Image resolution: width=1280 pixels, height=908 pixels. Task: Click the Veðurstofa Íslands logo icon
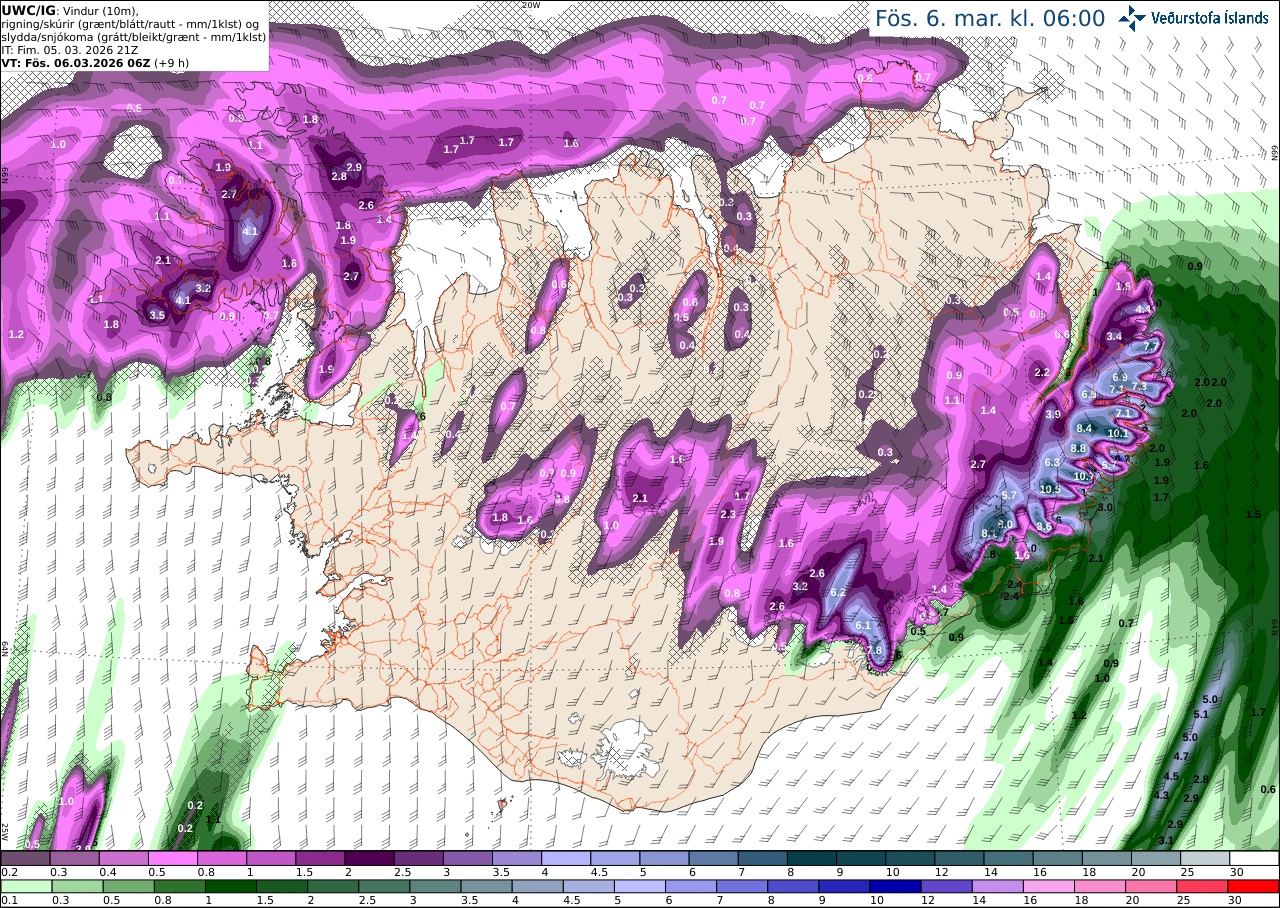(x=1132, y=17)
